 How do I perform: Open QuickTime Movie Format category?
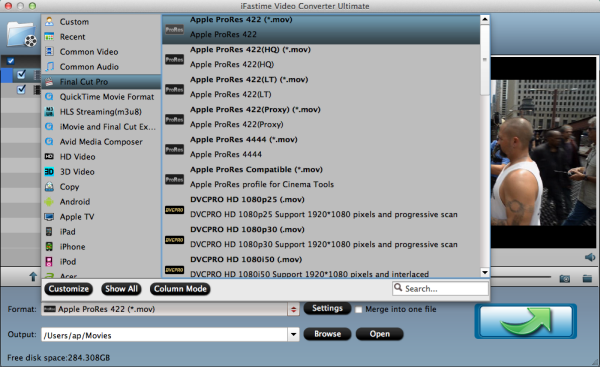pyautogui.click(x=101, y=97)
